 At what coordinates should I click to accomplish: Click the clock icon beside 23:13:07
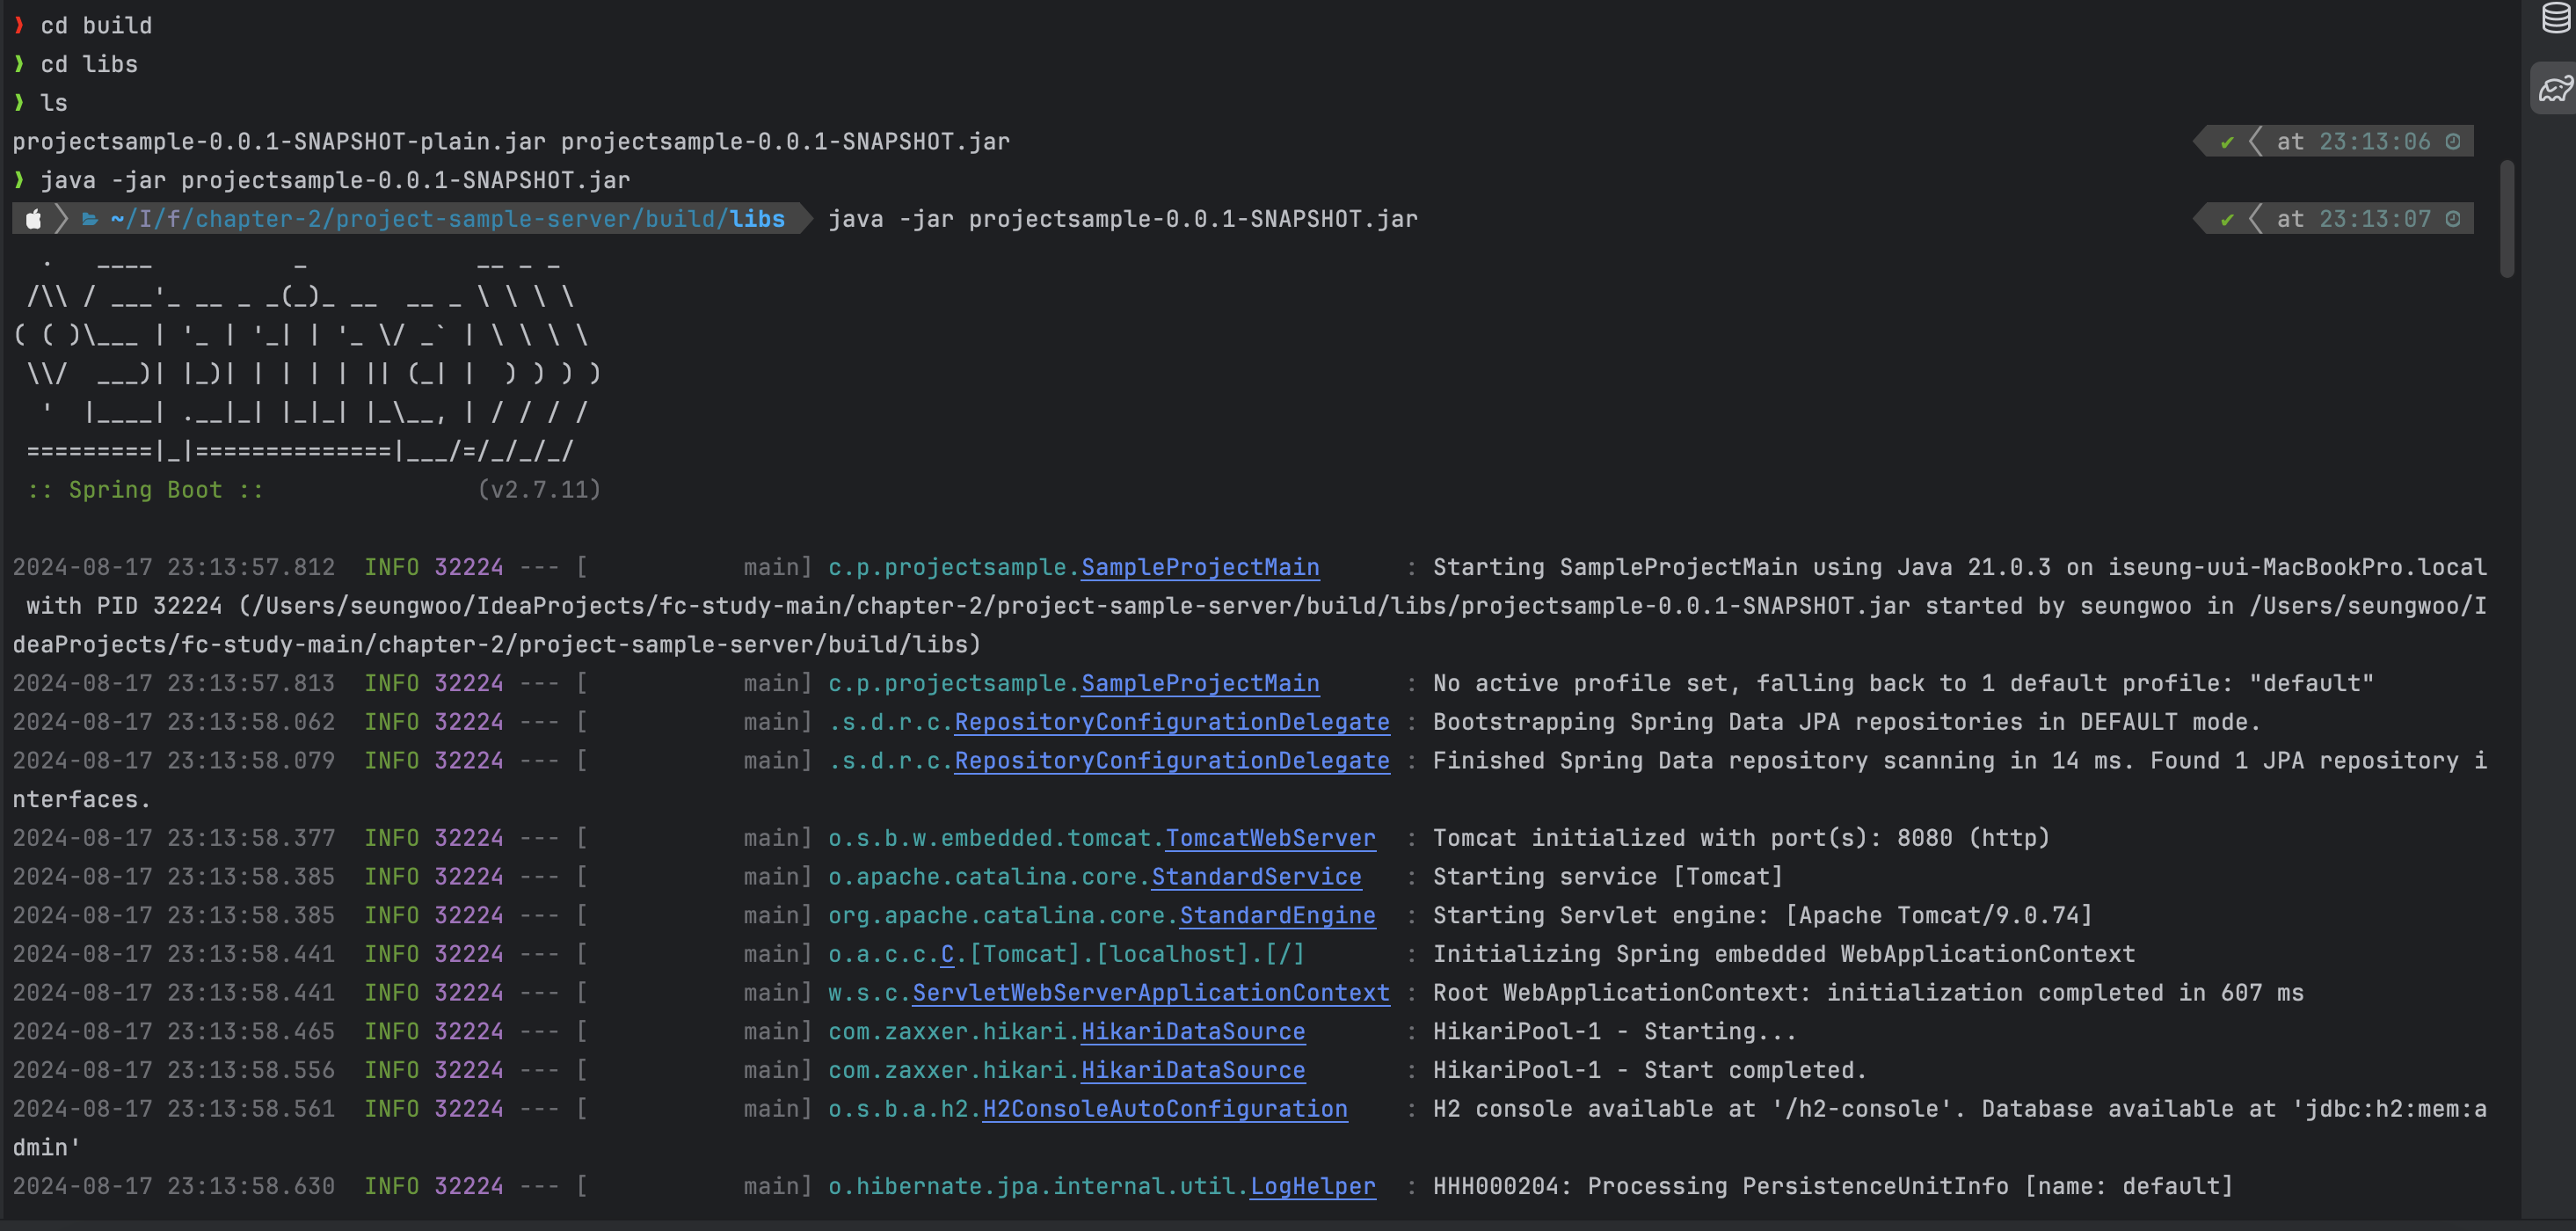click(x=2453, y=219)
